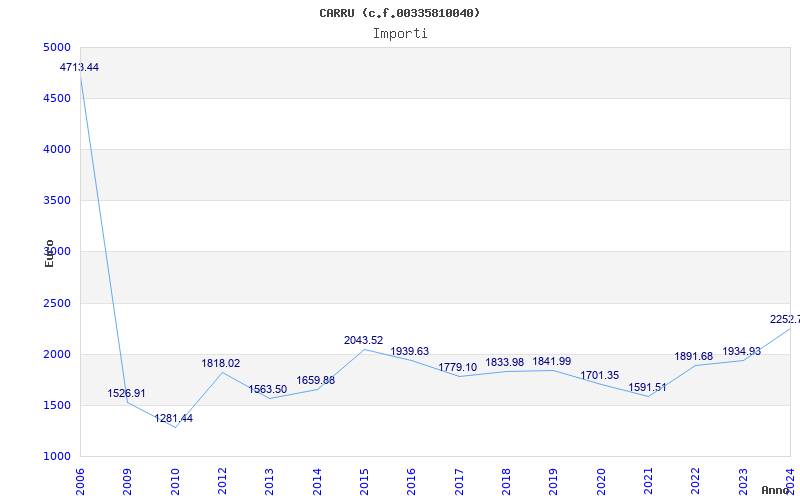Click the 2017 x-axis year label
Viewport: 800px width, 500px height.
tap(459, 482)
